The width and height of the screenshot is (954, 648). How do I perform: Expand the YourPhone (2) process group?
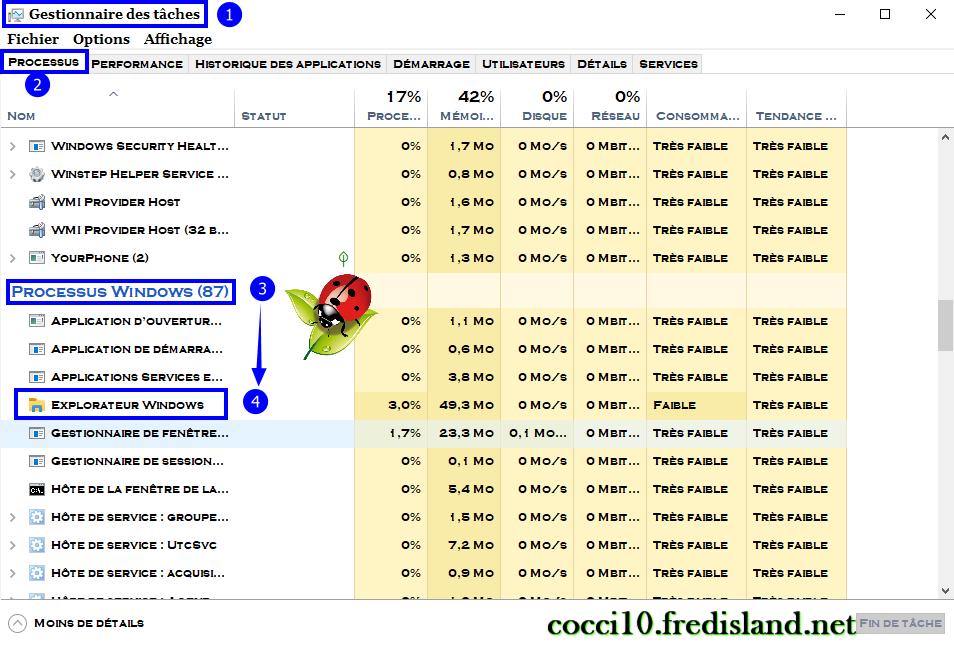click(13, 258)
